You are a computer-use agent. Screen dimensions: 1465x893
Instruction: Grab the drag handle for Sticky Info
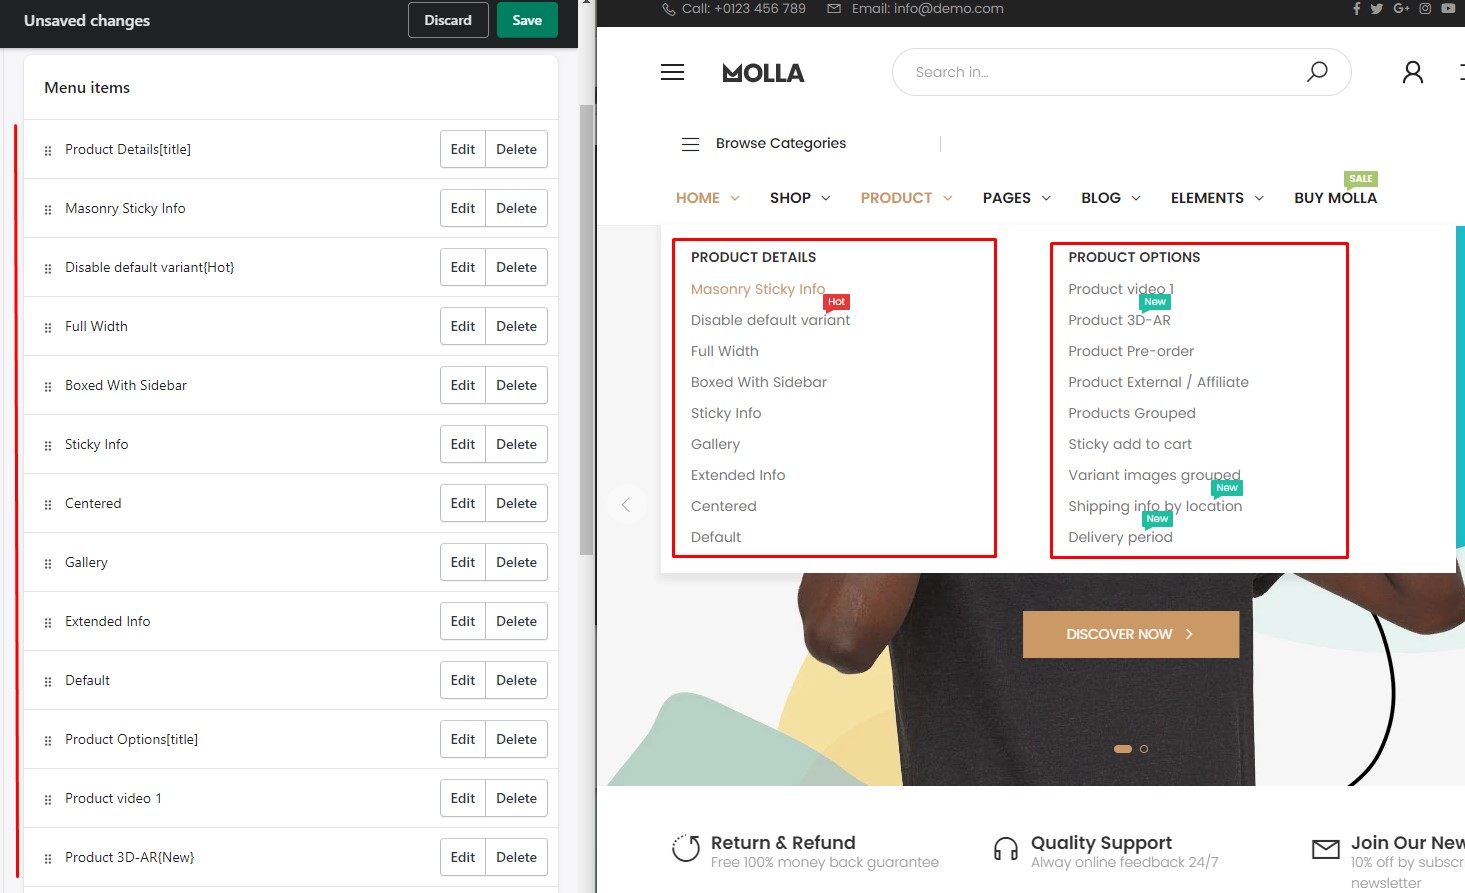pos(48,445)
